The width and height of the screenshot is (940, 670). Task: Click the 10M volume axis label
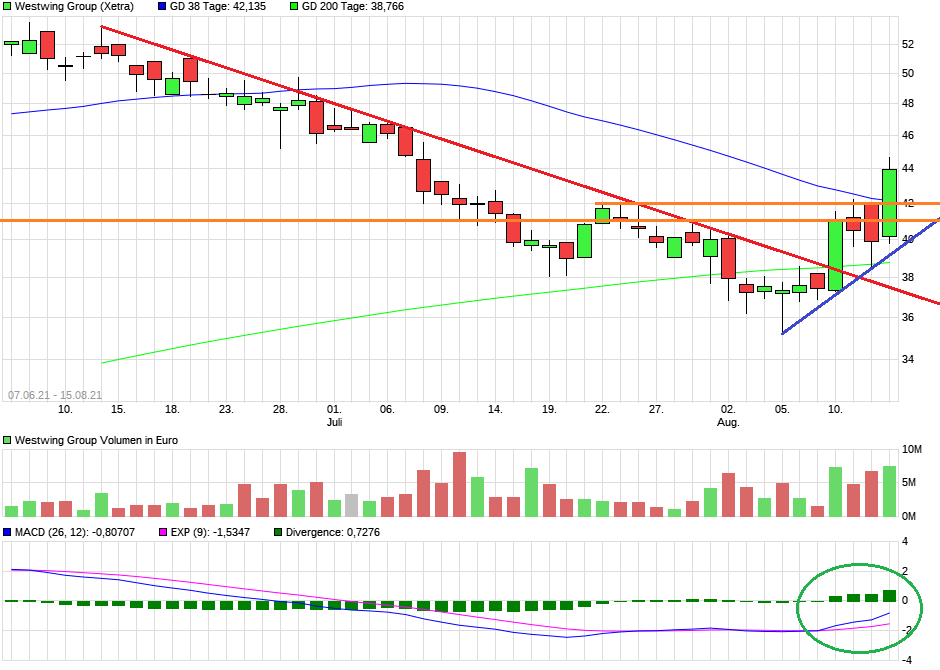click(911, 451)
